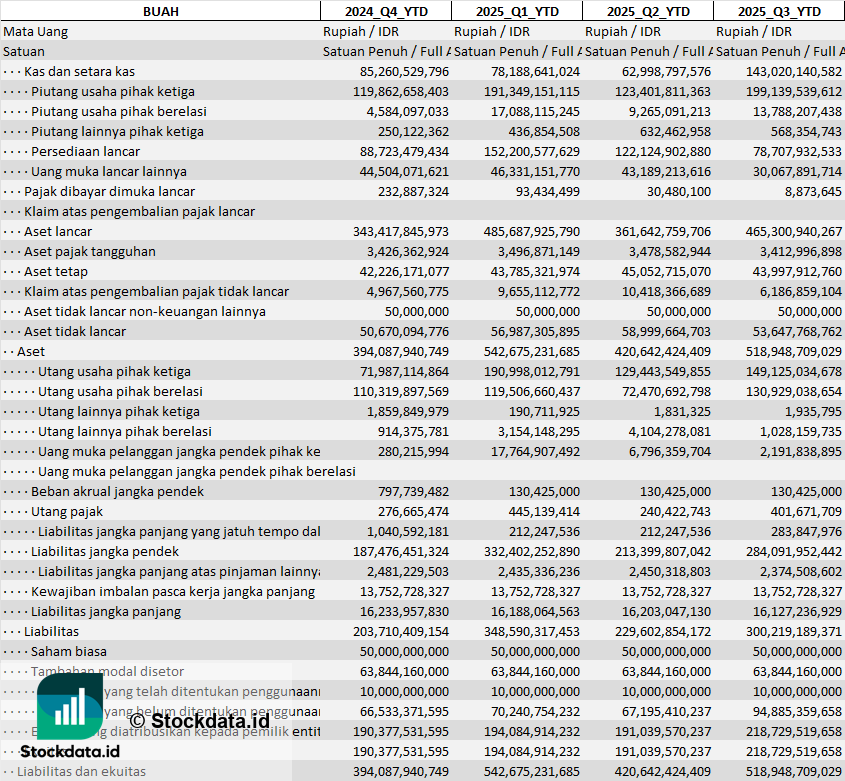Click the © Stockdata.id watermark text
This screenshot has height=781, width=845.
[199, 718]
